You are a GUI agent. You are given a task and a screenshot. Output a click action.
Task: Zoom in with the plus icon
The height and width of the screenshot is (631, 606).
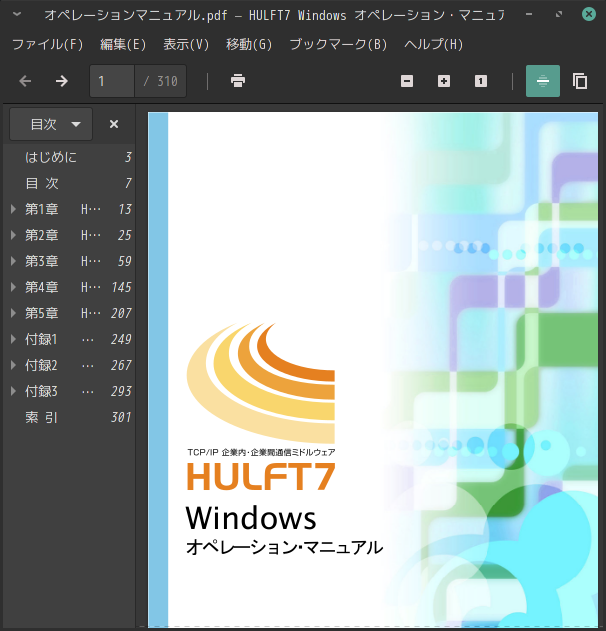click(x=444, y=81)
